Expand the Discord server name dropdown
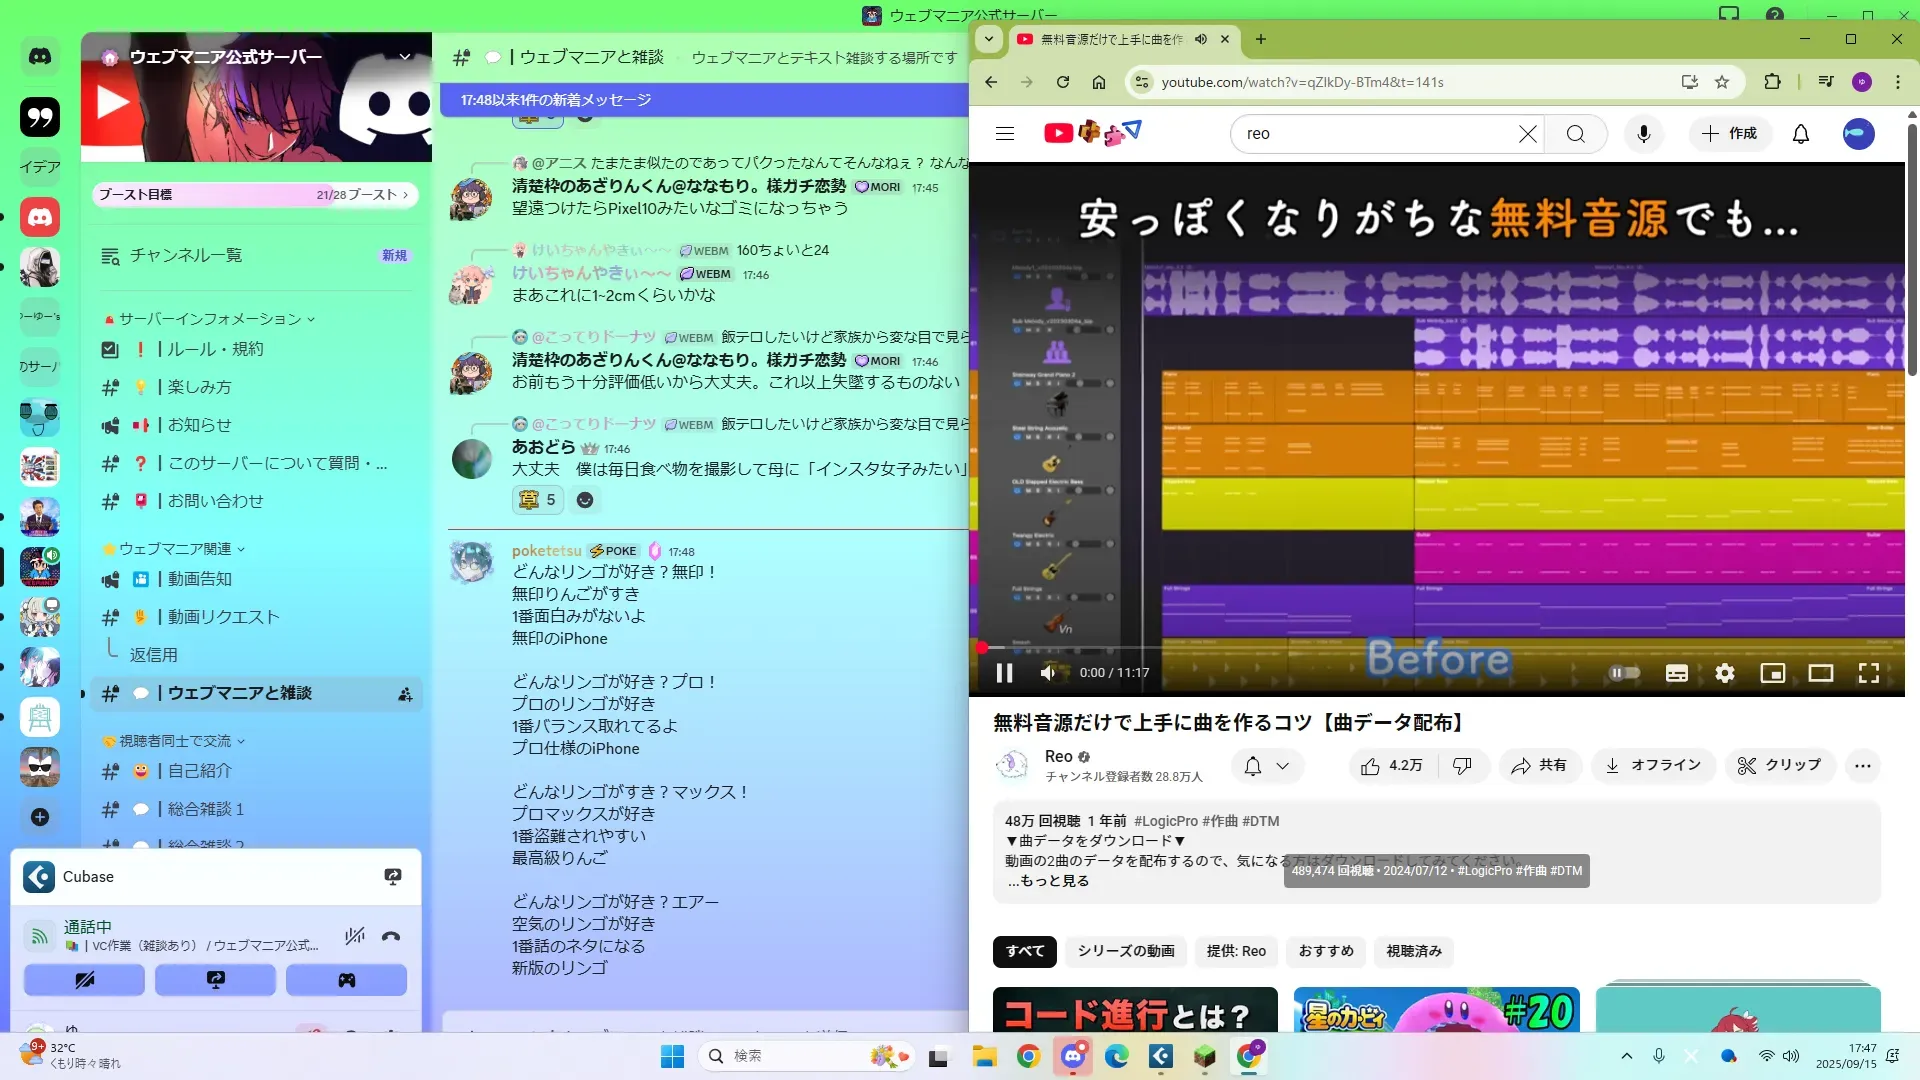 (x=405, y=57)
